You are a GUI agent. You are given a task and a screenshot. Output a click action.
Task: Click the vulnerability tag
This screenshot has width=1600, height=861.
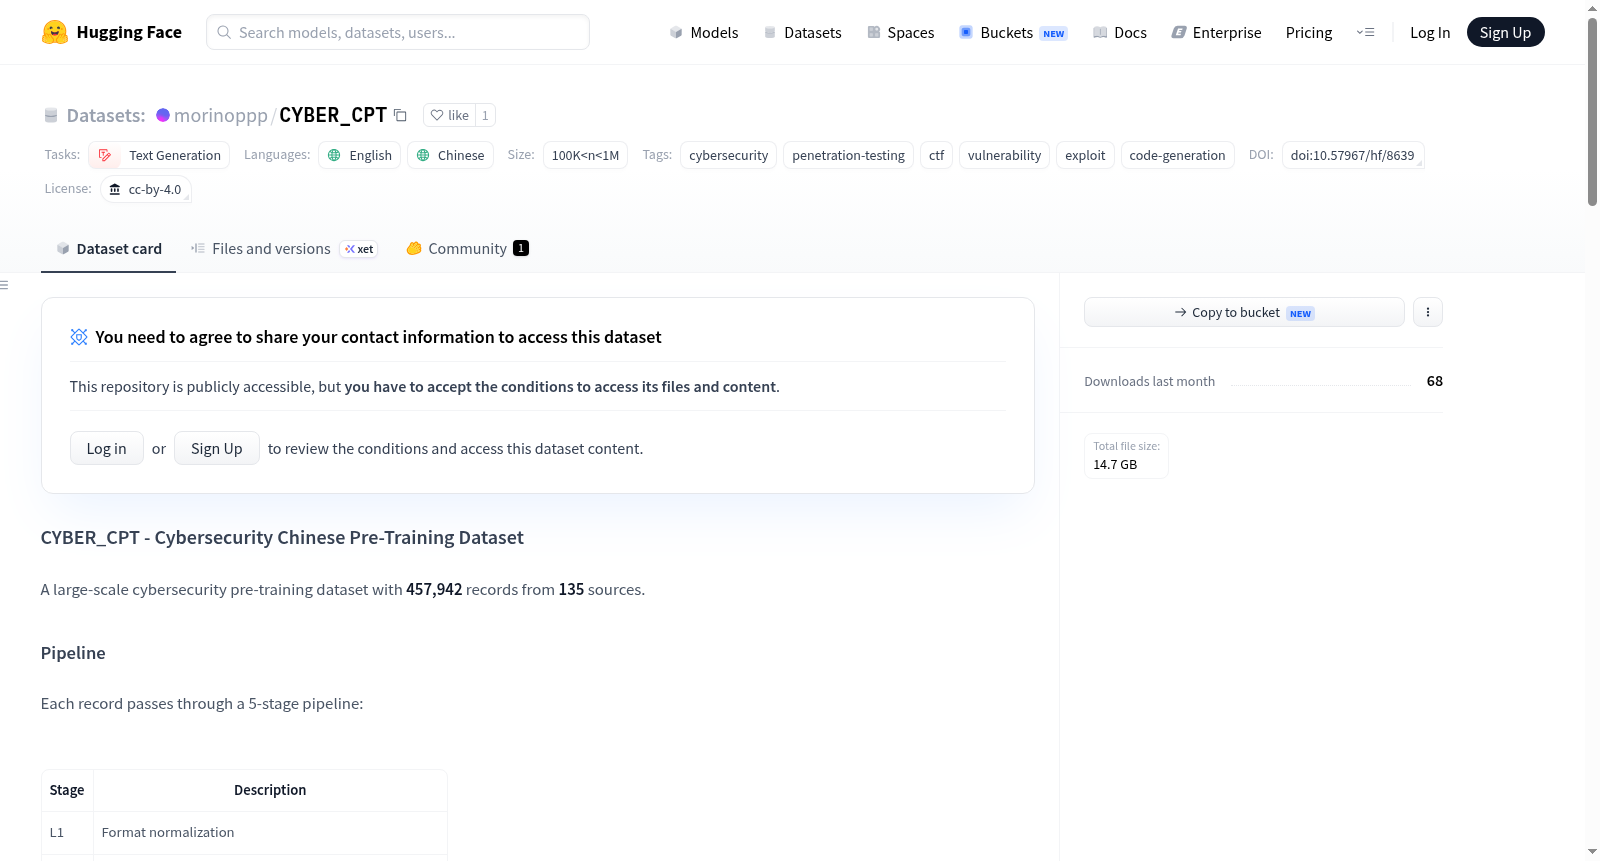click(x=1005, y=155)
